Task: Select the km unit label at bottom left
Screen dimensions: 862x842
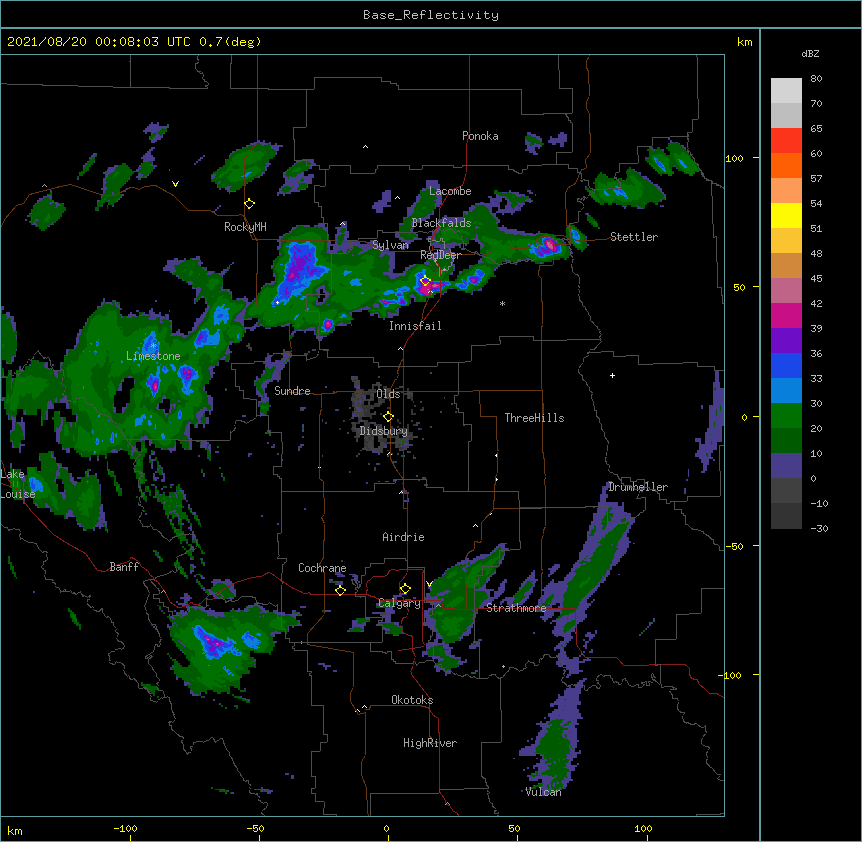Action: [15, 831]
